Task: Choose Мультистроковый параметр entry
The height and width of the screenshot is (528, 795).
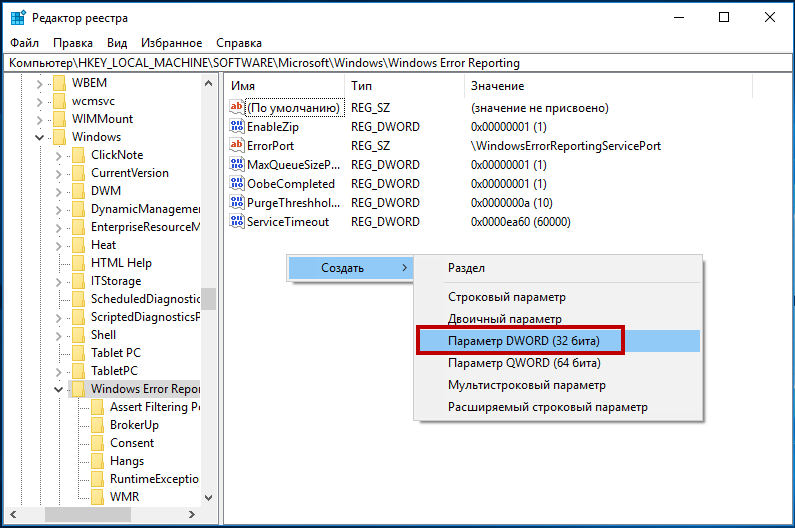Action: click(x=558, y=385)
